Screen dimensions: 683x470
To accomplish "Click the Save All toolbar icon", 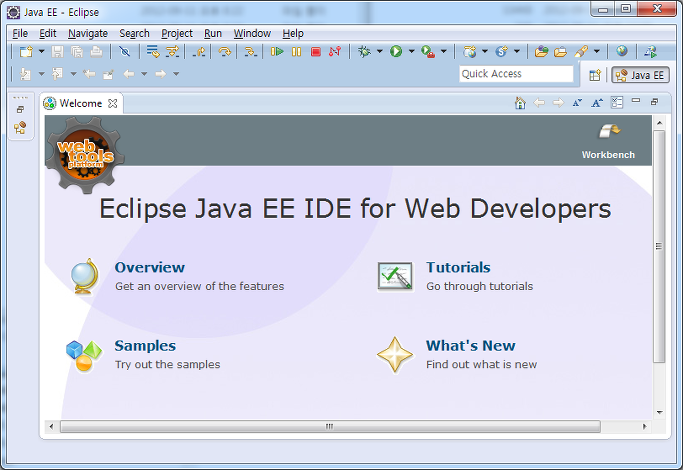I will click(x=77, y=51).
